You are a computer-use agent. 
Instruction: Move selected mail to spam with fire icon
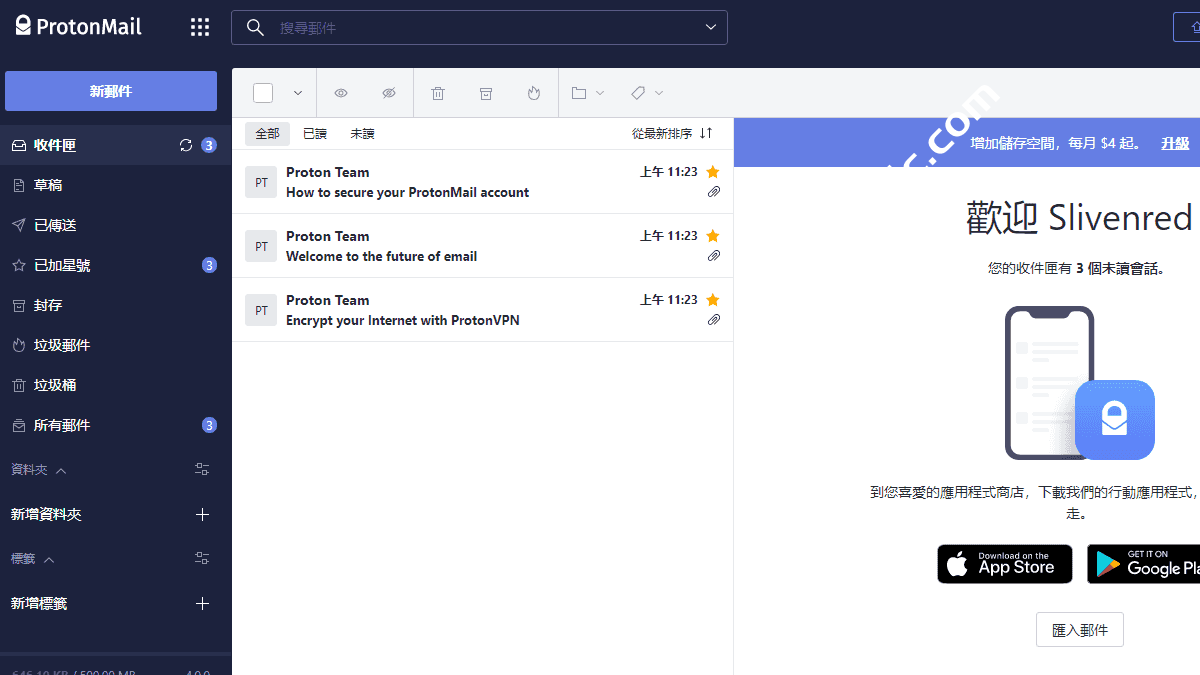[x=534, y=93]
